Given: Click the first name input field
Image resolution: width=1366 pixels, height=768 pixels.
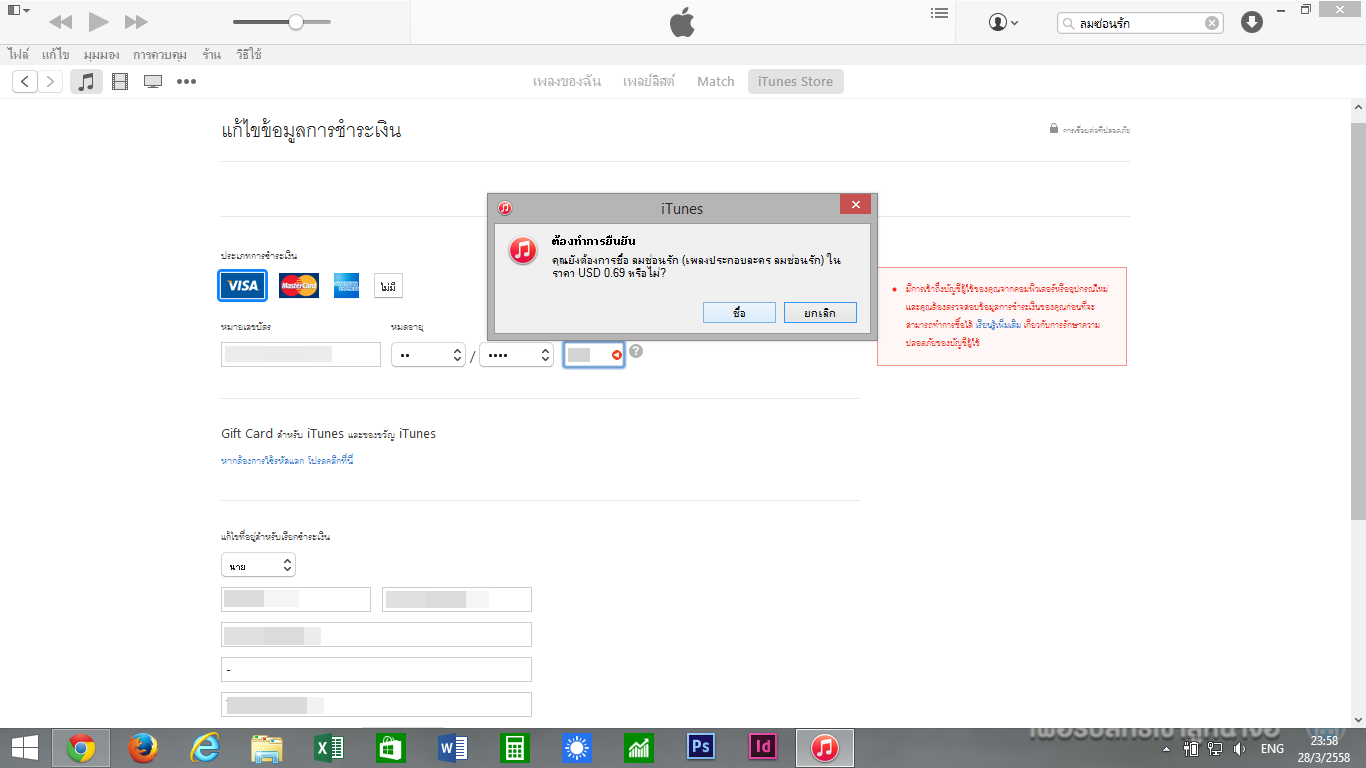Looking at the screenshot, I should [296, 599].
